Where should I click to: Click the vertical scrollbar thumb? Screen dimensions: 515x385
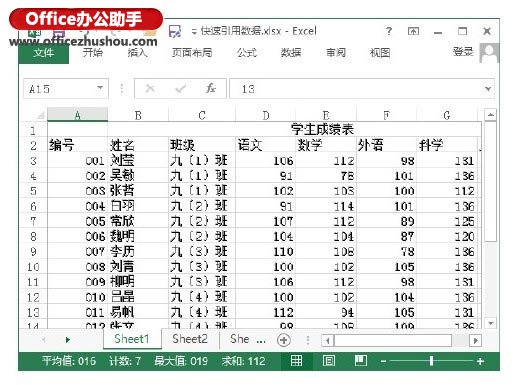click(x=490, y=181)
